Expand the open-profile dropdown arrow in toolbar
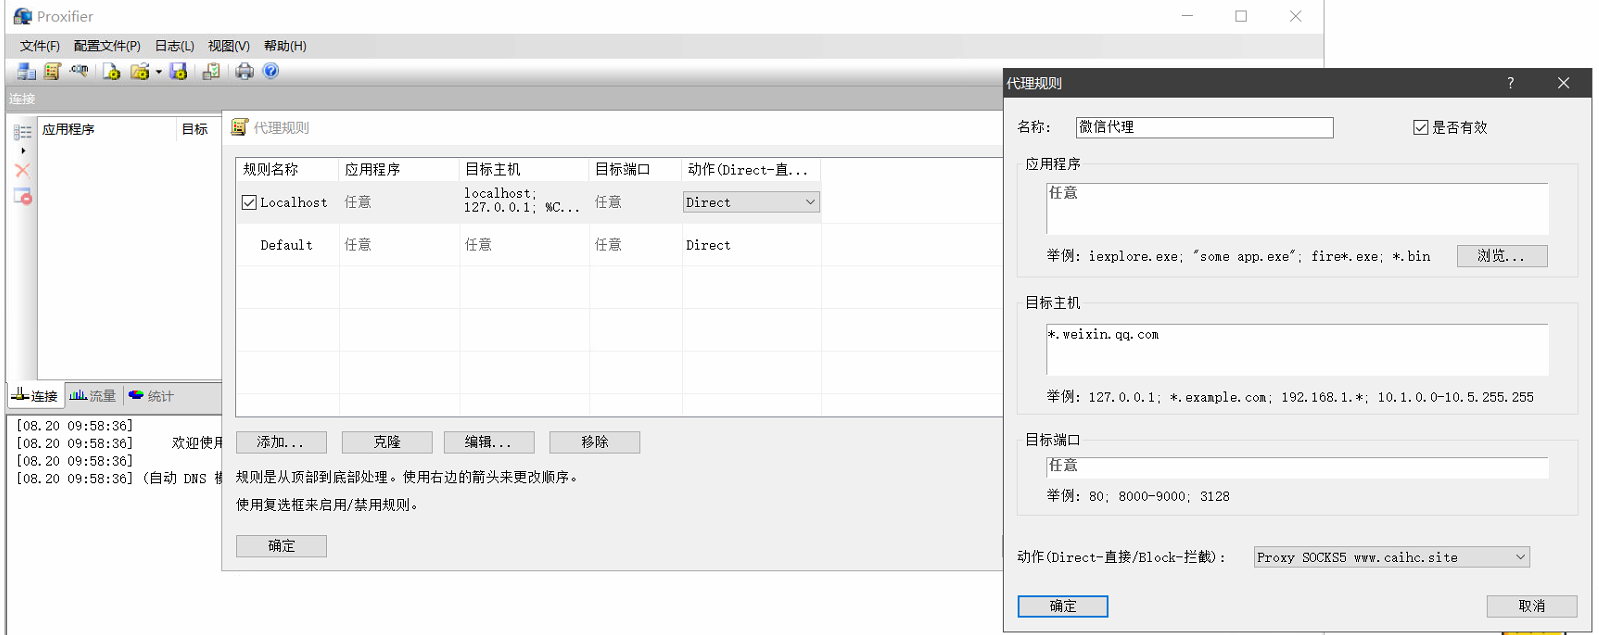The width and height of the screenshot is (1599, 635). [158, 72]
